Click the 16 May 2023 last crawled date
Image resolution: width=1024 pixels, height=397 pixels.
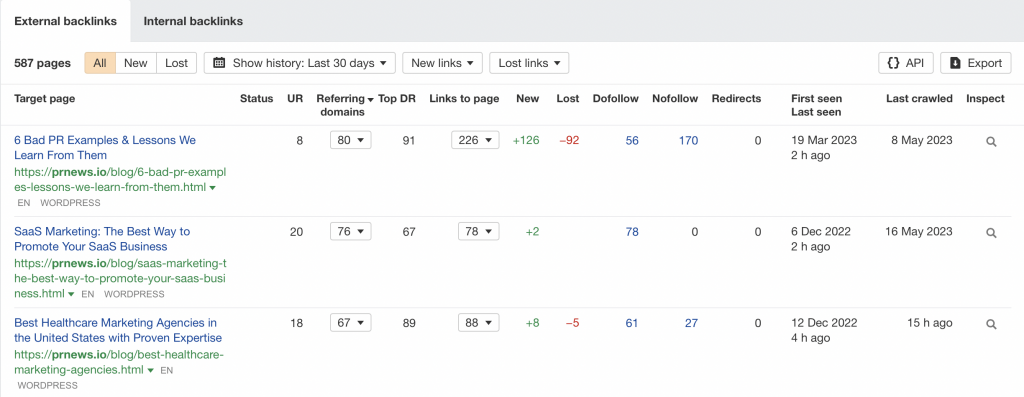919,232
